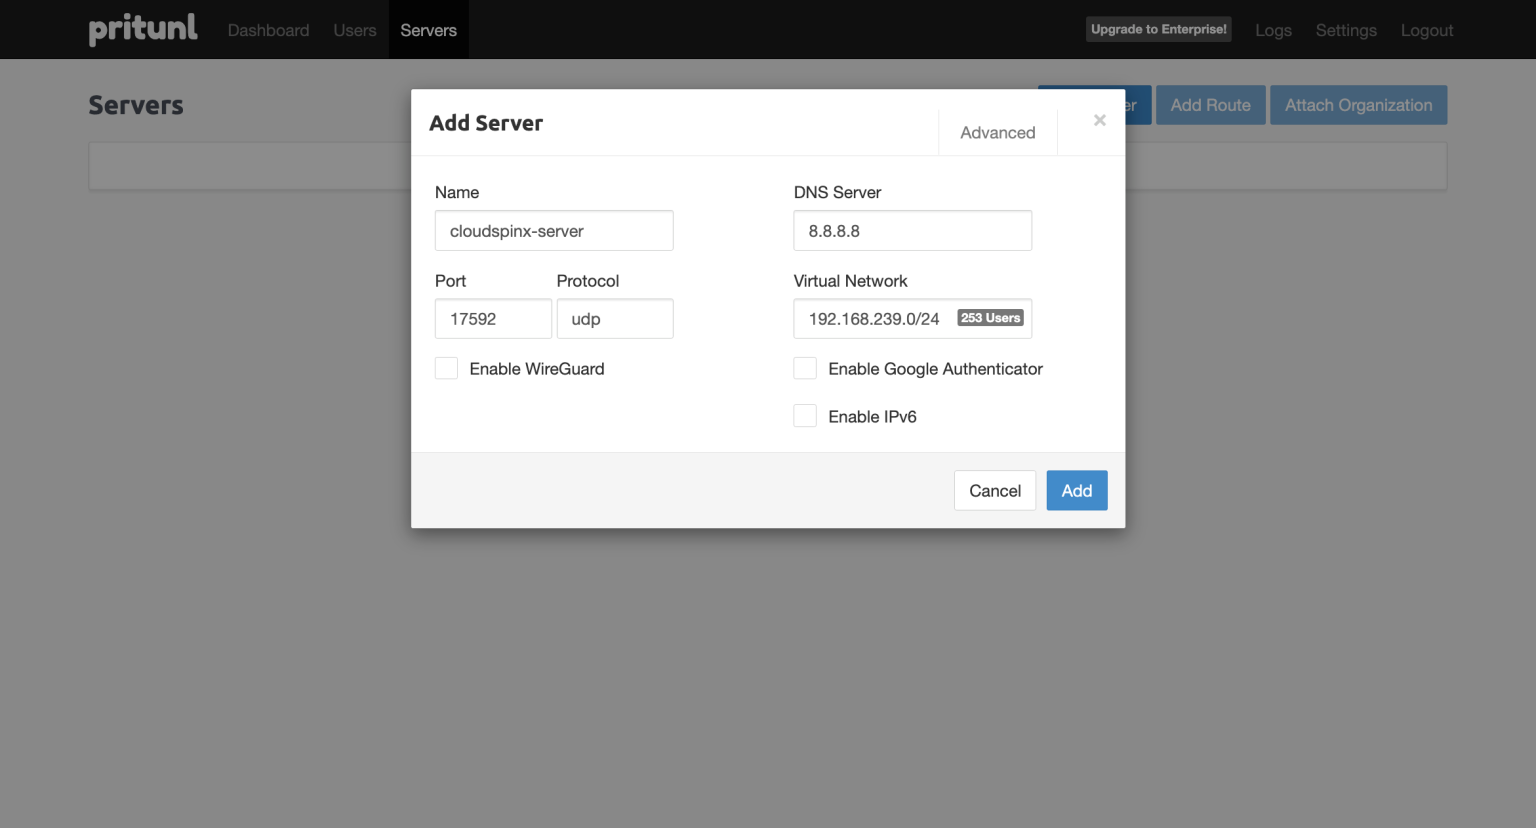Click the Add Route button
Image resolution: width=1536 pixels, height=828 pixels.
pyautogui.click(x=1210, y=104)
